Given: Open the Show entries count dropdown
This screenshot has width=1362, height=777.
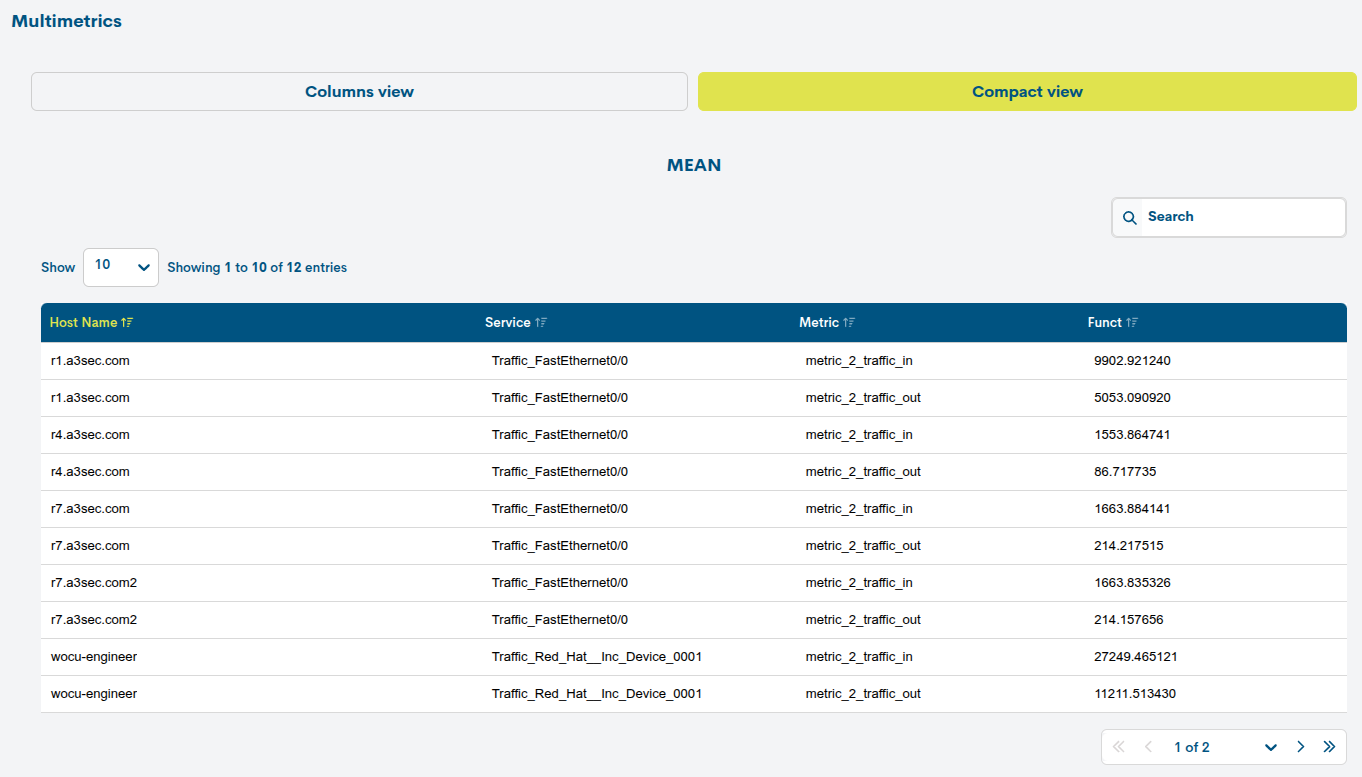Looking at the screenshot, I should (x=120, y=267).
